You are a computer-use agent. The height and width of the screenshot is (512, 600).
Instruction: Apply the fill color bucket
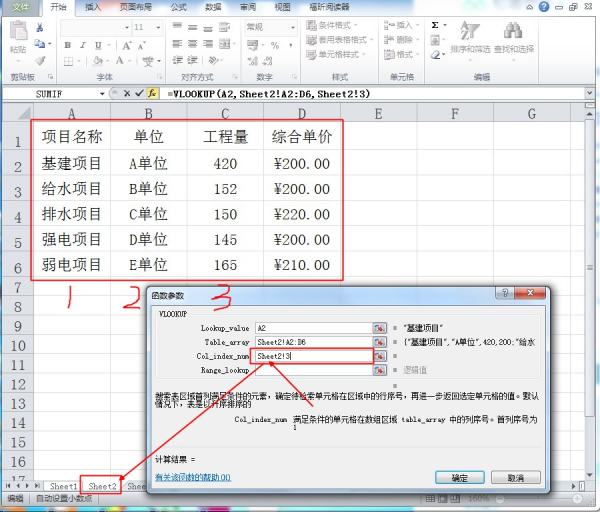[98, 60]
